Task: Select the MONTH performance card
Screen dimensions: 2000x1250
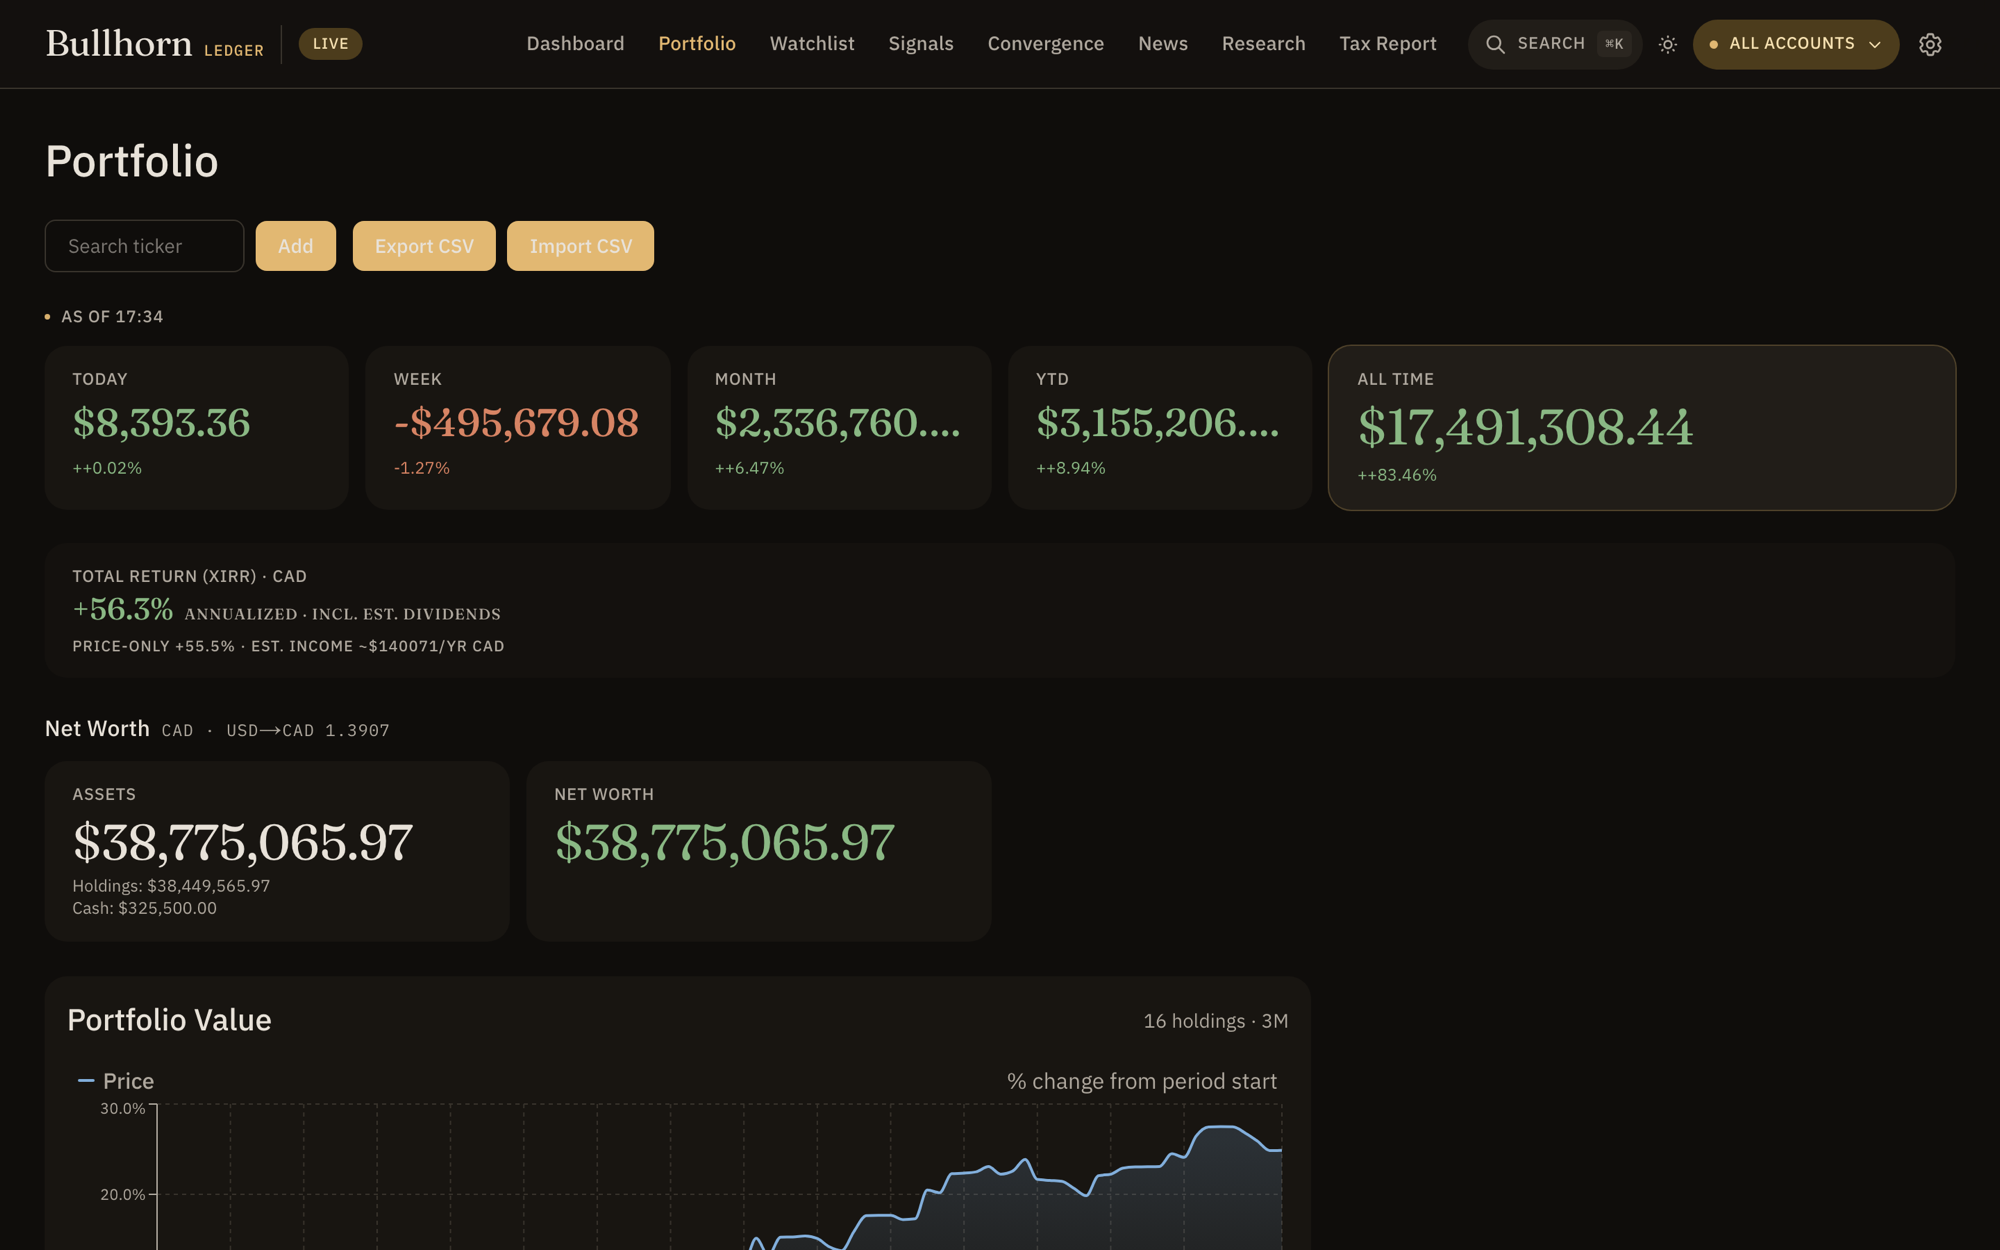Action: coord(839,428)
